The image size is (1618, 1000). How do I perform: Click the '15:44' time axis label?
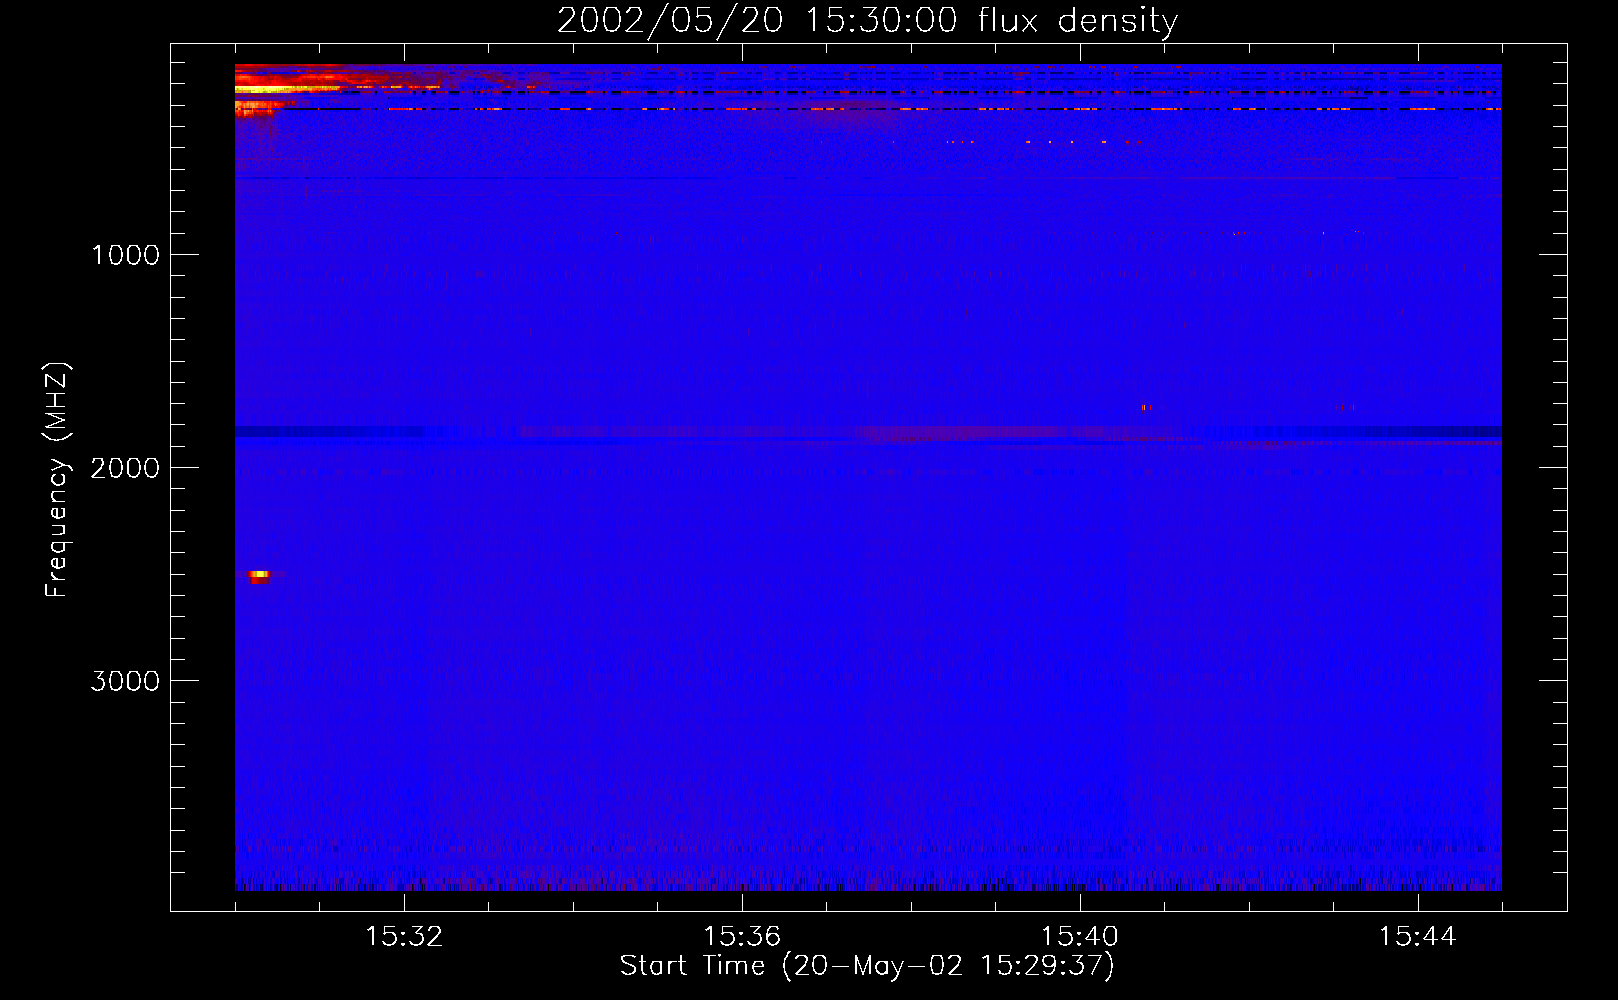click(1417, 937)
